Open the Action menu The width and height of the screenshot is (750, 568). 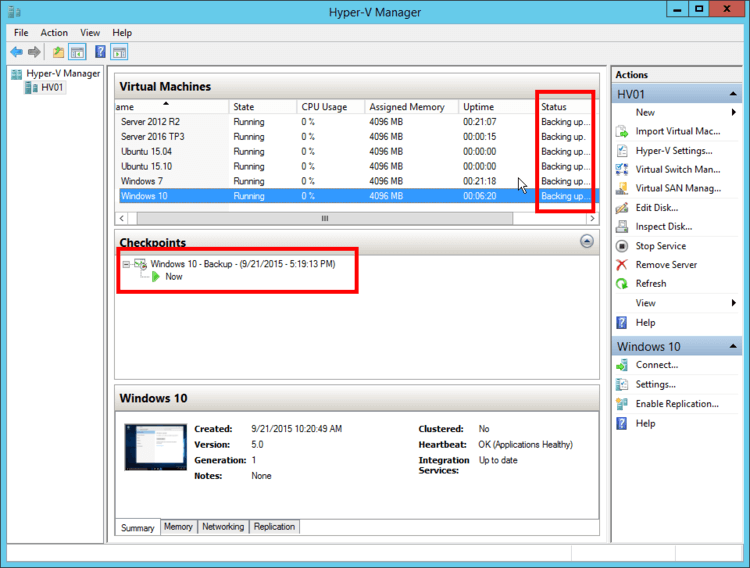[x=54, y=33]
